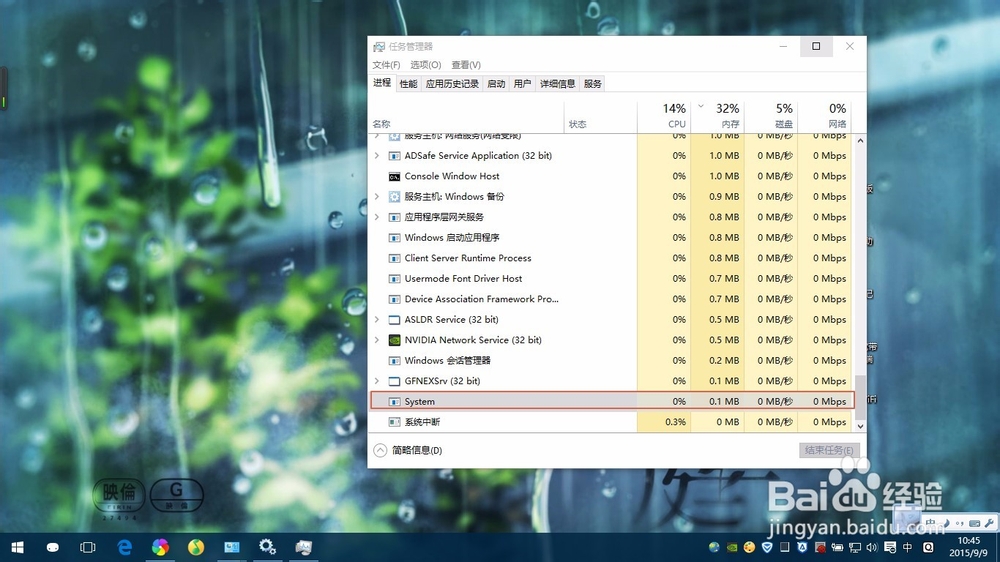Open the gear settings app on taskbar
Screen dimensions: 1000x562
267,547
